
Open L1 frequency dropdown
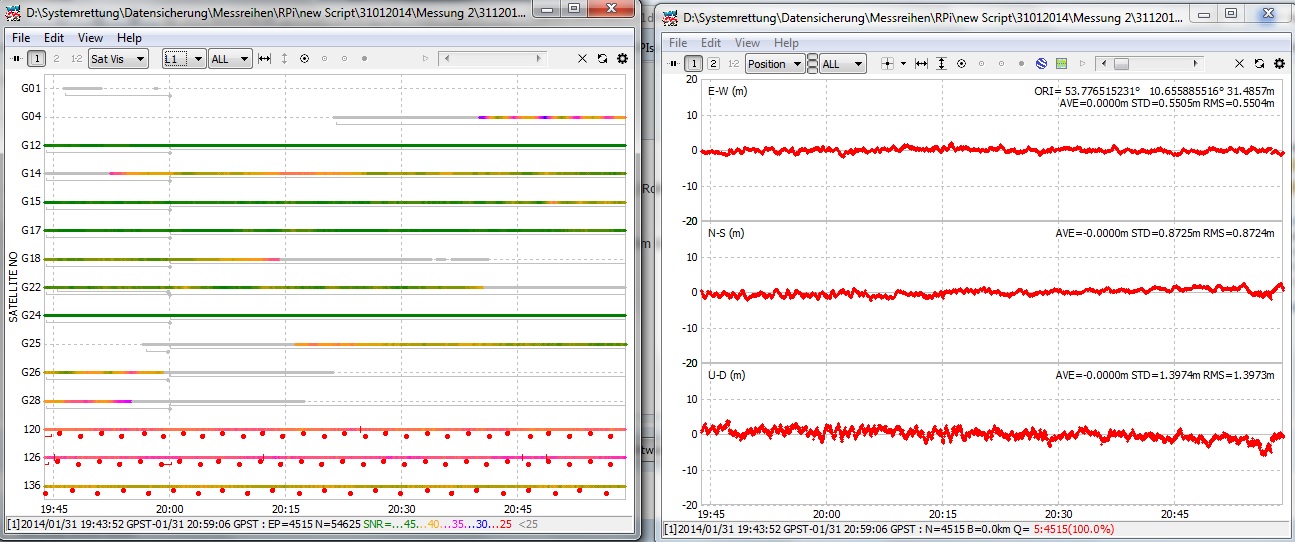(x=184, y=59)
